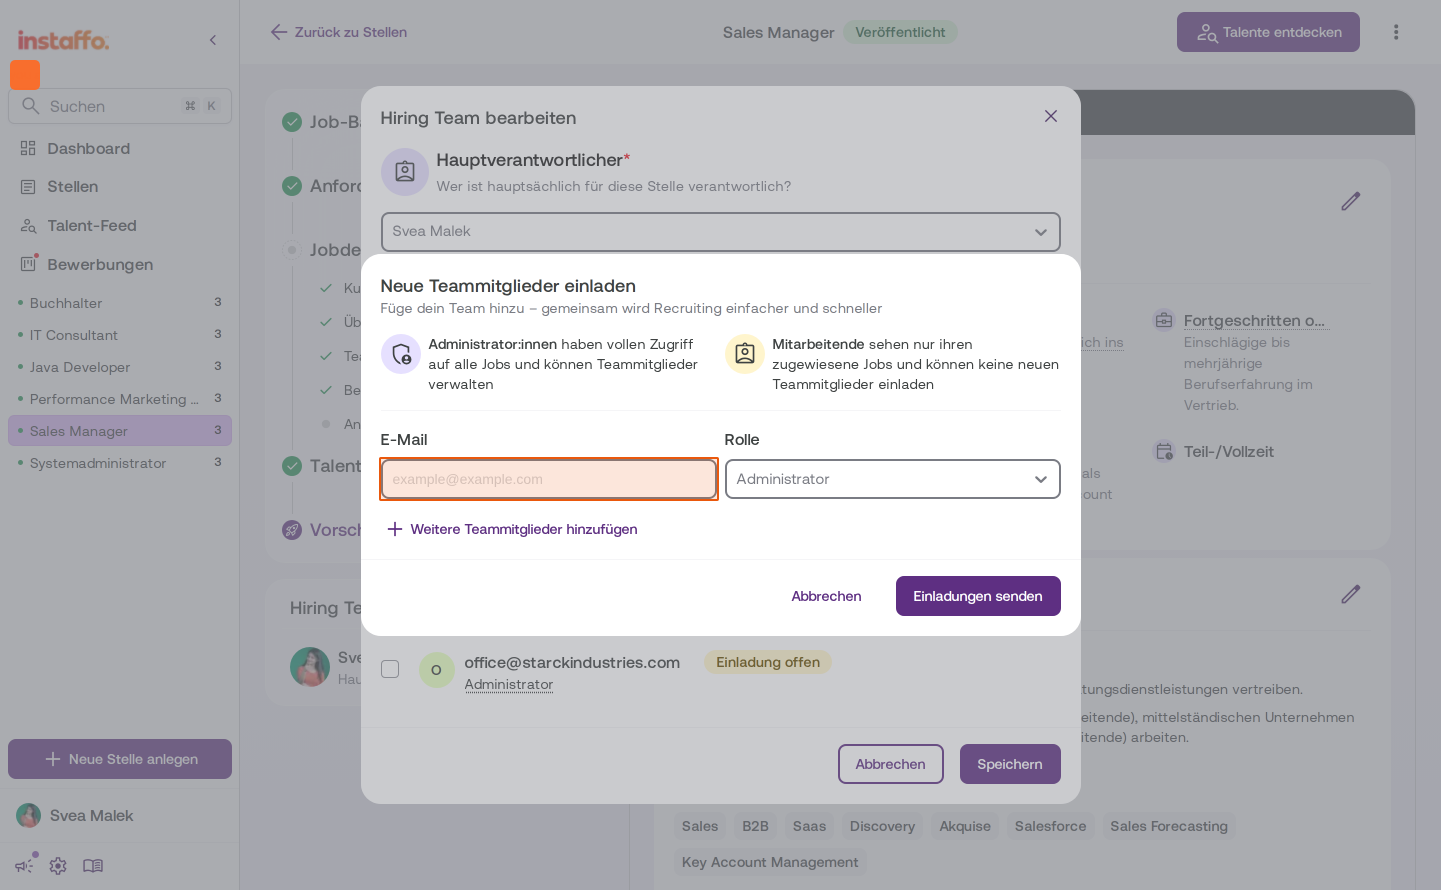
Task: Click Abbrechen in the invite panel
Action: 826,596
